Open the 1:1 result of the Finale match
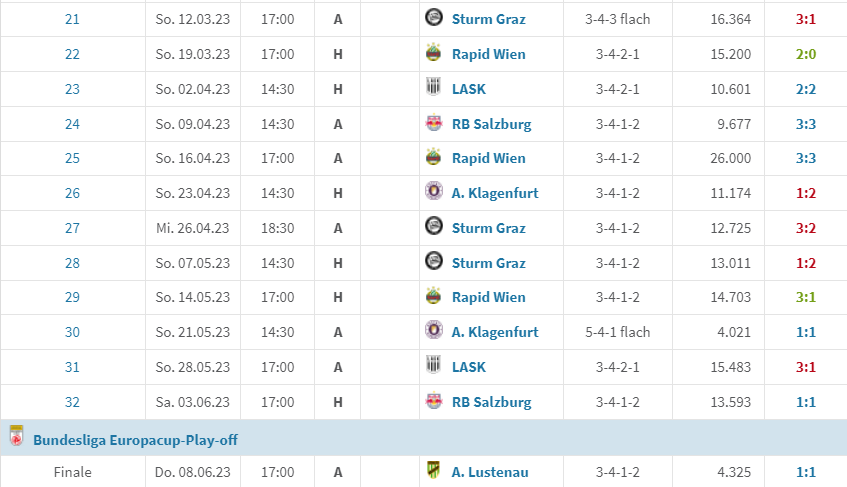 coord(805,472)
